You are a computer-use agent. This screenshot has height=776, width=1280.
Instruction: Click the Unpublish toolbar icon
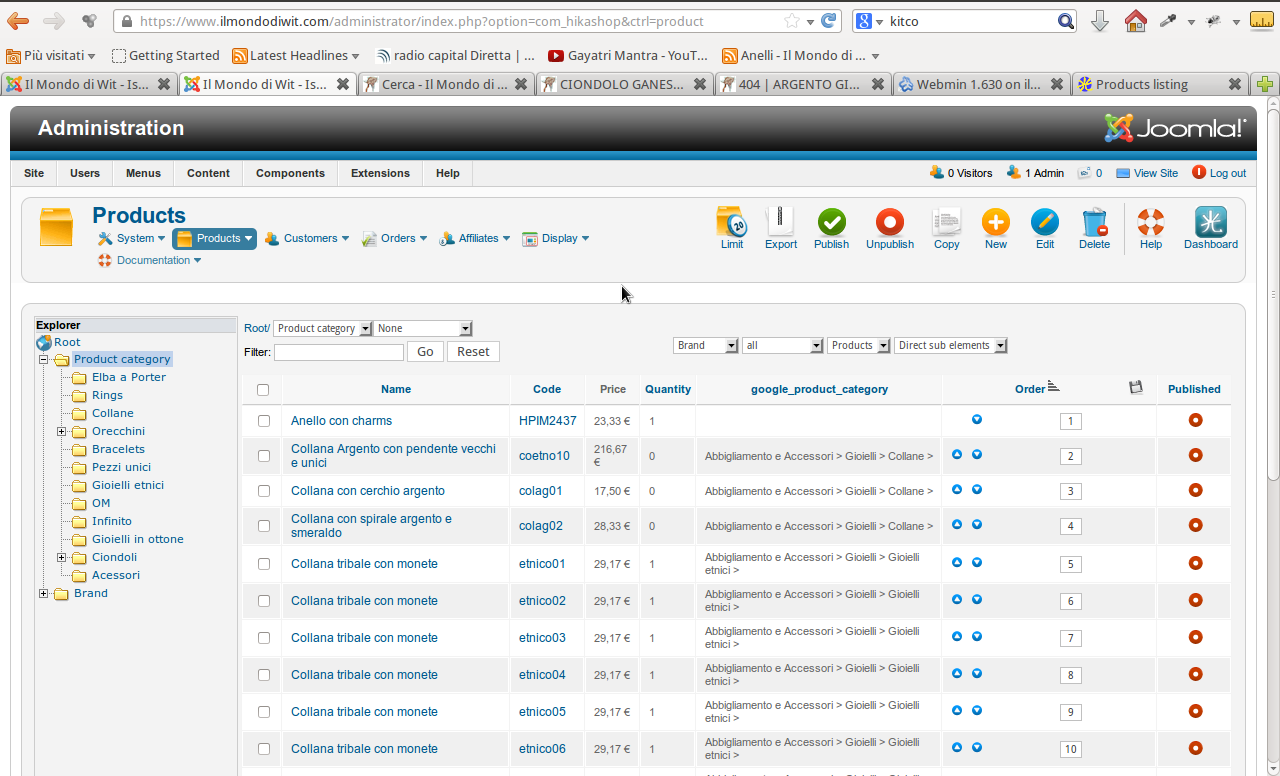(x=889, y=223)
